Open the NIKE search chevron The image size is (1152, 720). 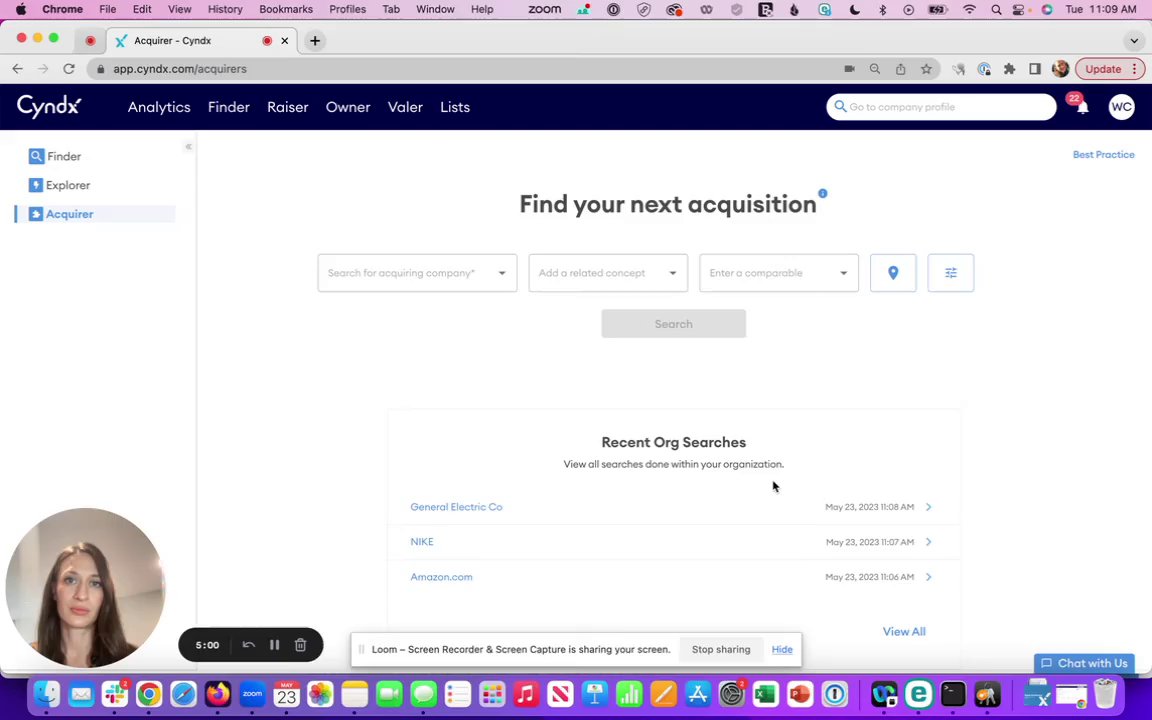929,541
